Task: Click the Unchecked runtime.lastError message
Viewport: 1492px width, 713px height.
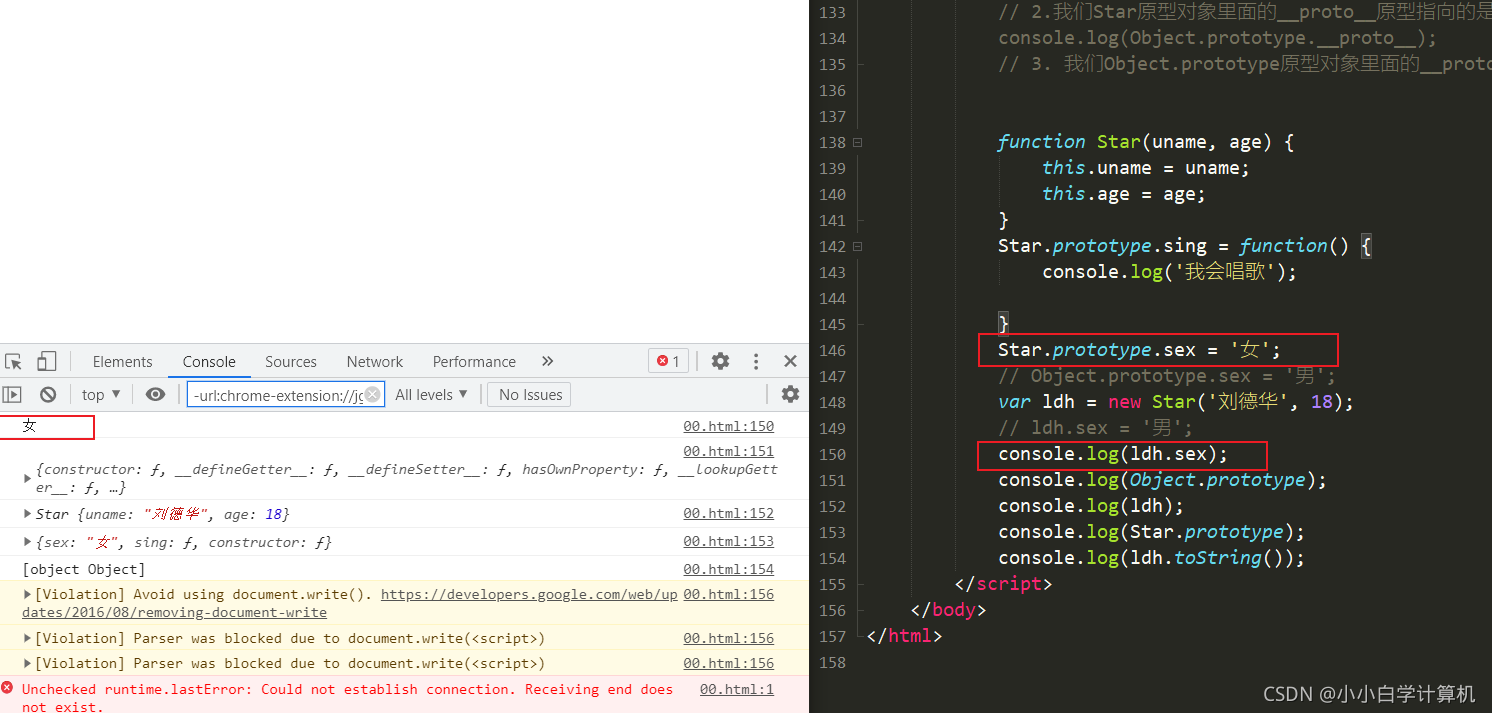Action: click(347, 698)
